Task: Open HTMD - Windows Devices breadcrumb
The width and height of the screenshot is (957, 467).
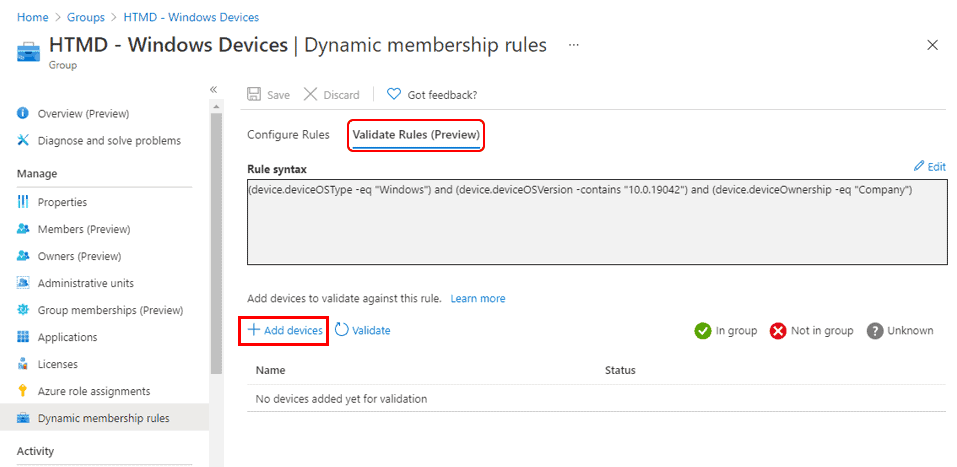Action: click(x=191, y=17)
